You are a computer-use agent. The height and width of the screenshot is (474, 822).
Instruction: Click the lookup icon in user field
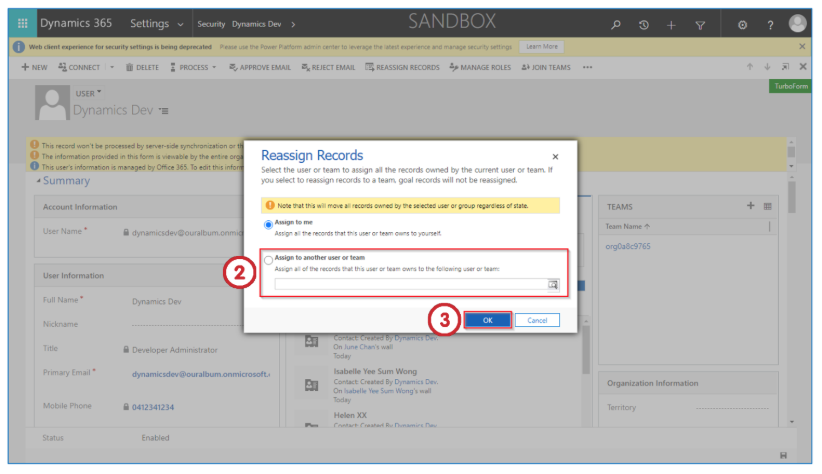click(552, 285)
